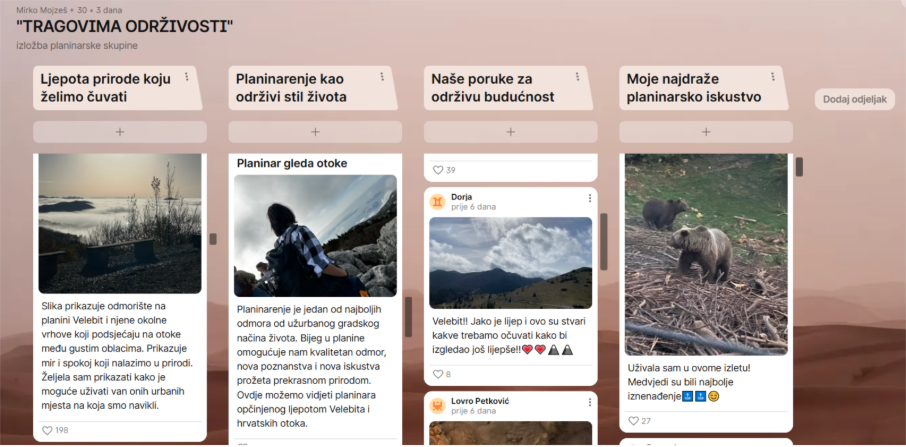The image size is (906, 447).
Task: Open the Planinar gleda otoke photo
Action: coord(315,236)
